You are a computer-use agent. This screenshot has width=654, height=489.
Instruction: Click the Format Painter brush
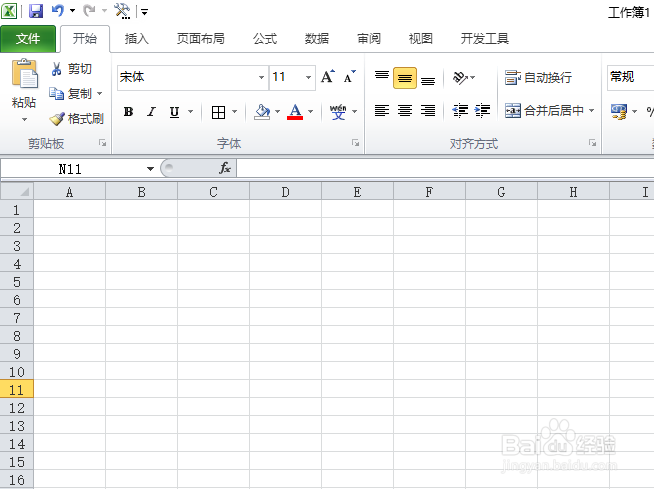76,118
